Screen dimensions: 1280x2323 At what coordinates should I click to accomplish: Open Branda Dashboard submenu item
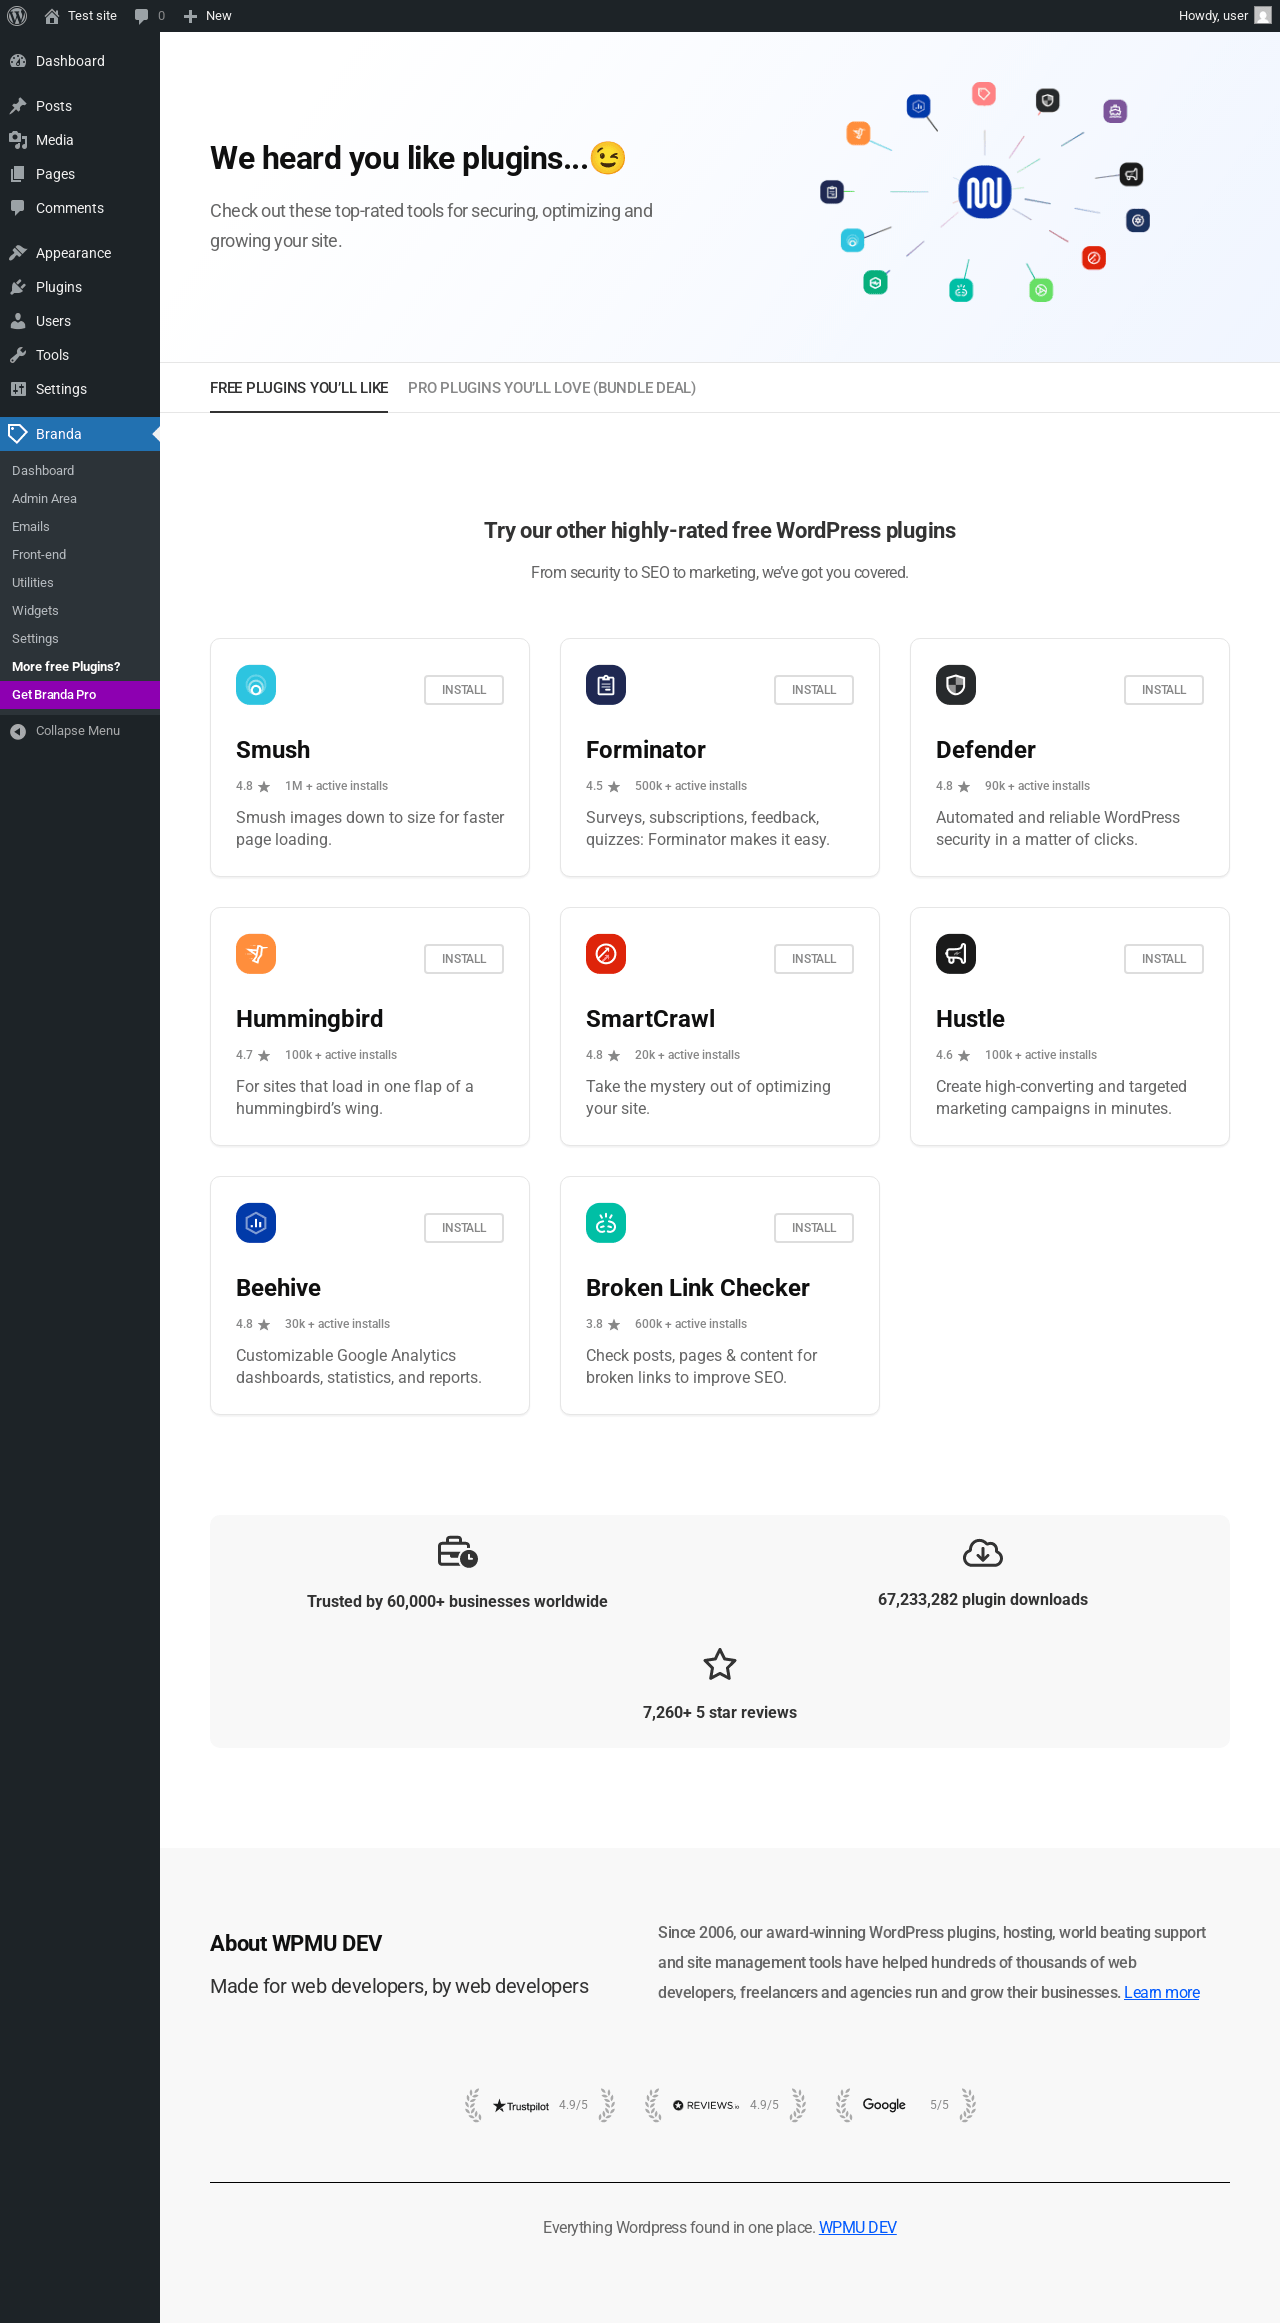click(80, 471)
